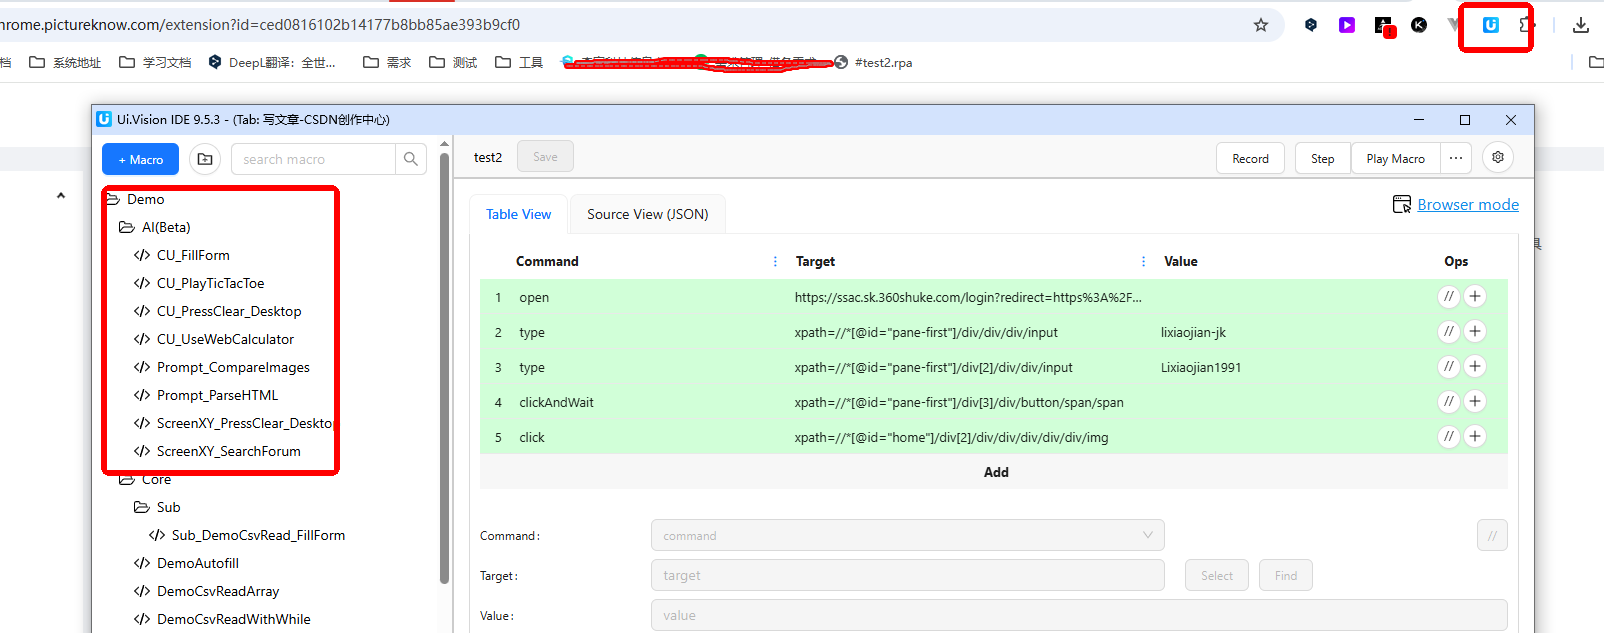Click the comment toggle beside Command field

1492,535
